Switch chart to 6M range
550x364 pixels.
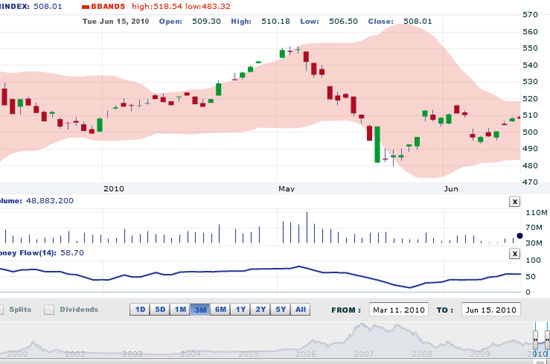[x=220, y=310]
